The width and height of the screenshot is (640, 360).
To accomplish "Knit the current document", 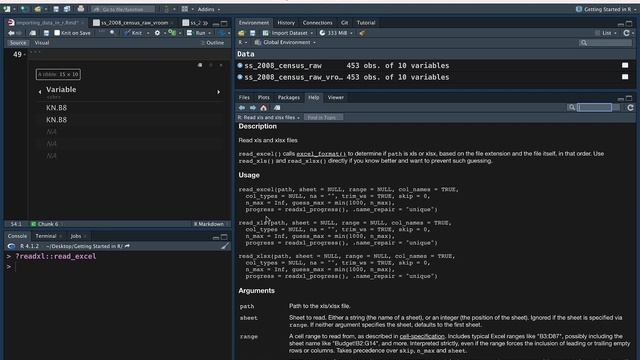I will click(x=133, y=33).
